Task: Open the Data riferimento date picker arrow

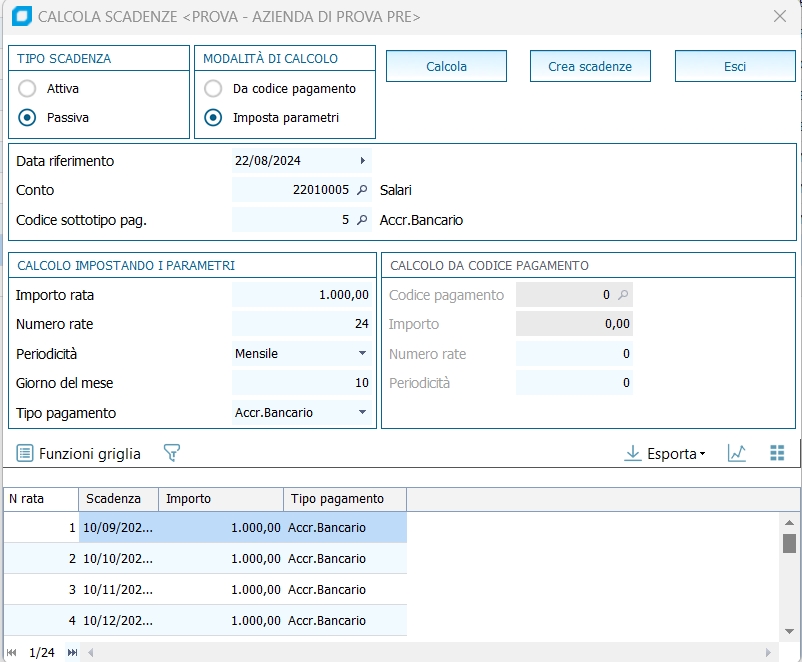Action: pyautogui.click(x=362, y=160)
